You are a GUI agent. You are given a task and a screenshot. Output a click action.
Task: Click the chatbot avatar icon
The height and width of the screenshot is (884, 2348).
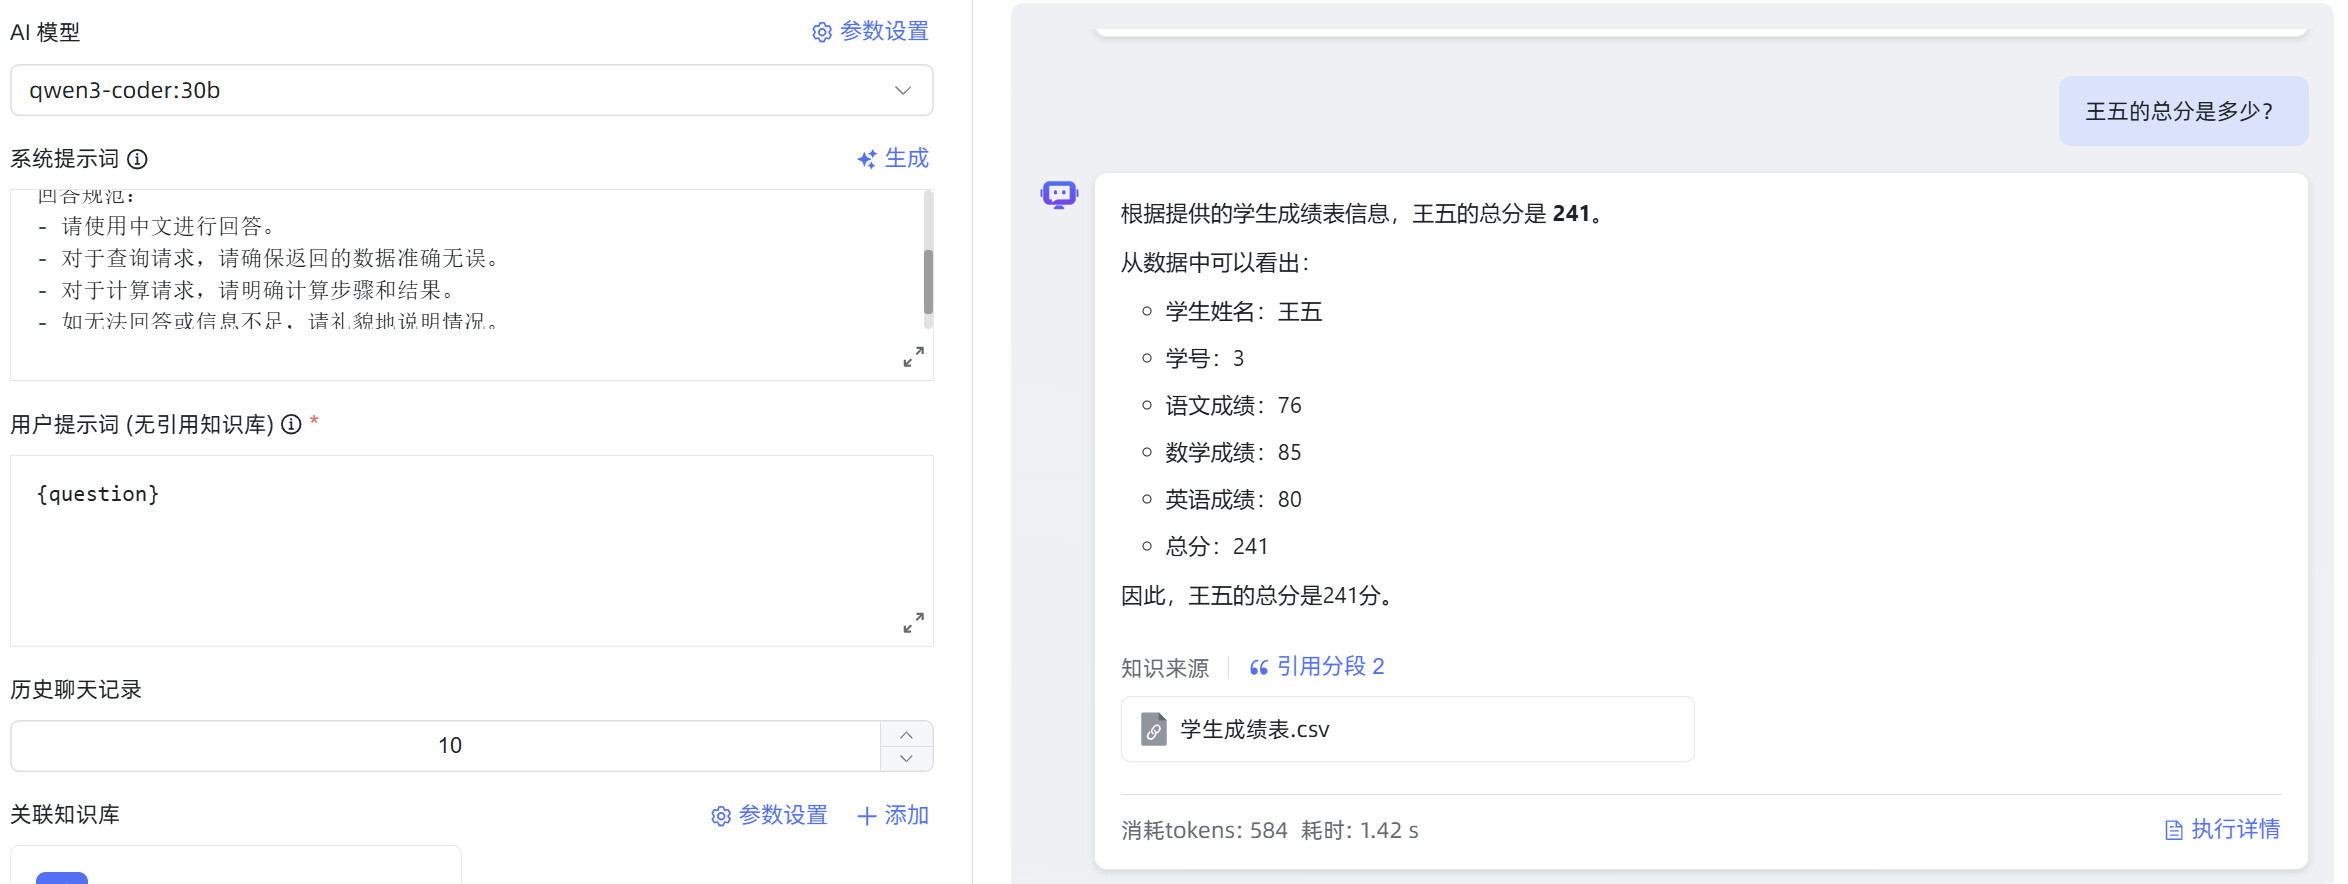[1058, 194]
